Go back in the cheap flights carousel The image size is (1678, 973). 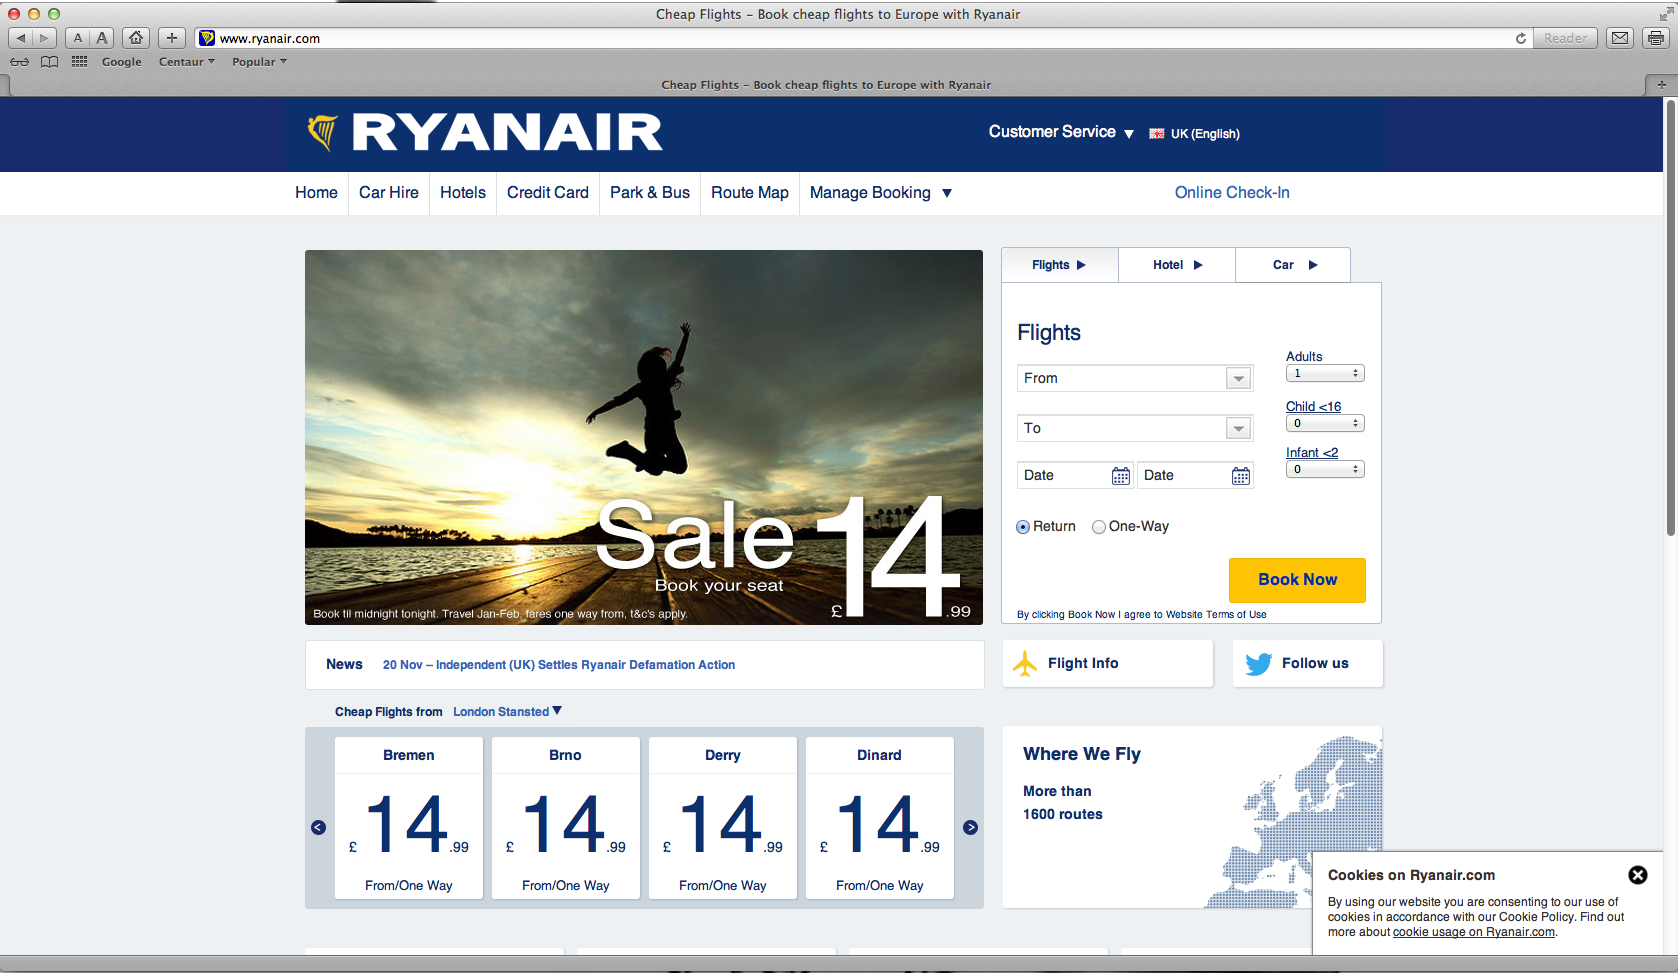pyautogui.click(x=318, y=827)
